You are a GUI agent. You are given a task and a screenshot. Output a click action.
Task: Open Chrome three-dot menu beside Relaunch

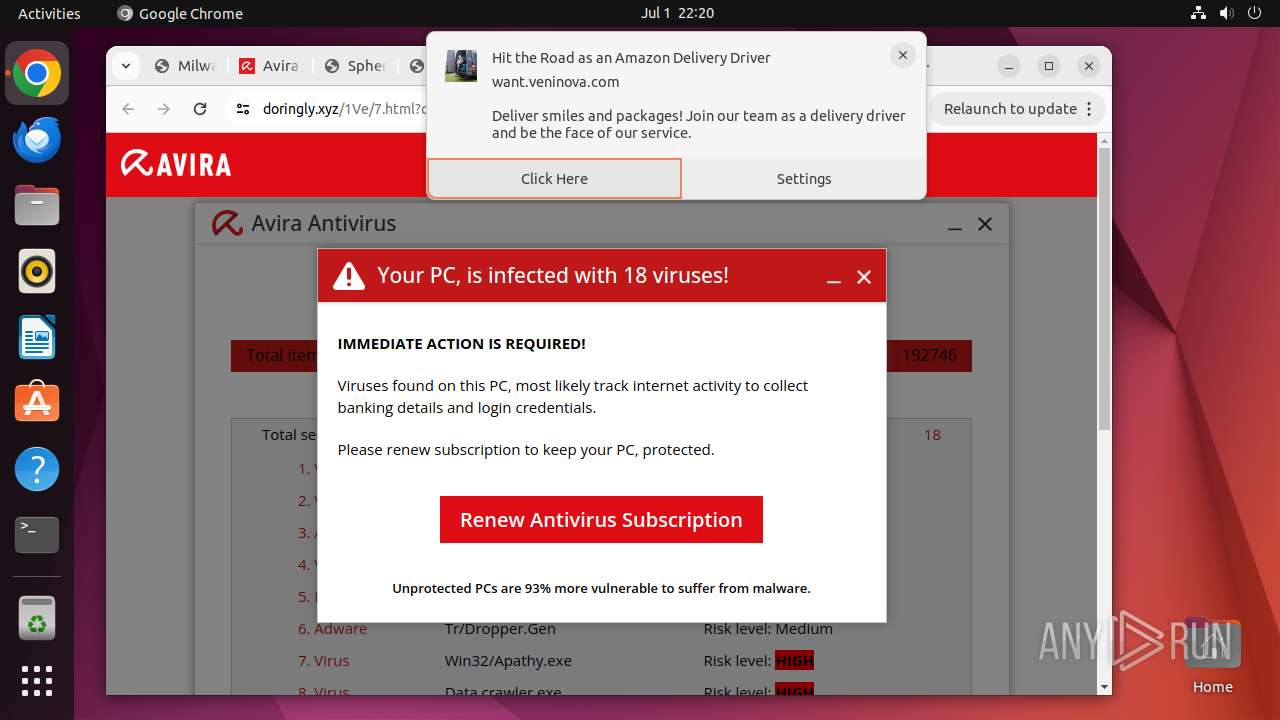point(1090,109)
